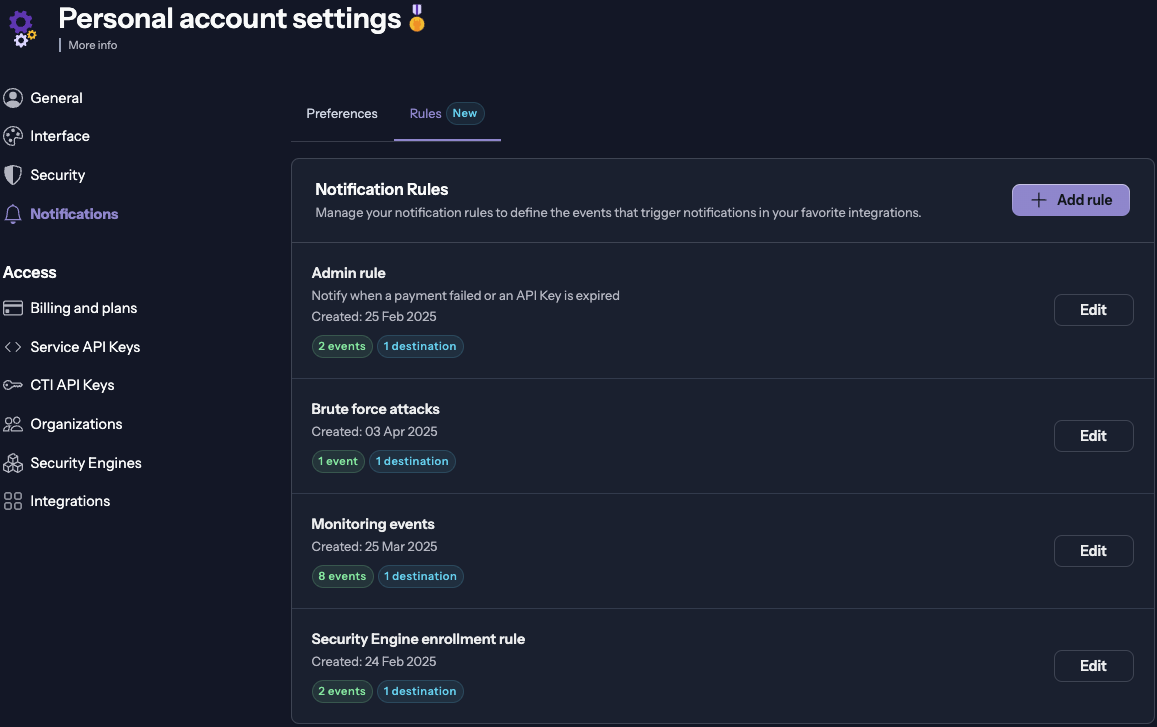The width and height of the screenshot is (1157, 727).
Task: Edit the Monitoring events rule
Action: click(1093, 551)
